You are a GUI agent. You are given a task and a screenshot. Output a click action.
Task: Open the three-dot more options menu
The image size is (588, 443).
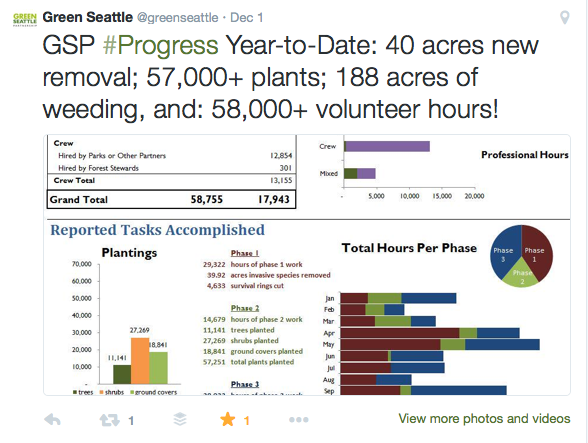[x=299, y=420]
